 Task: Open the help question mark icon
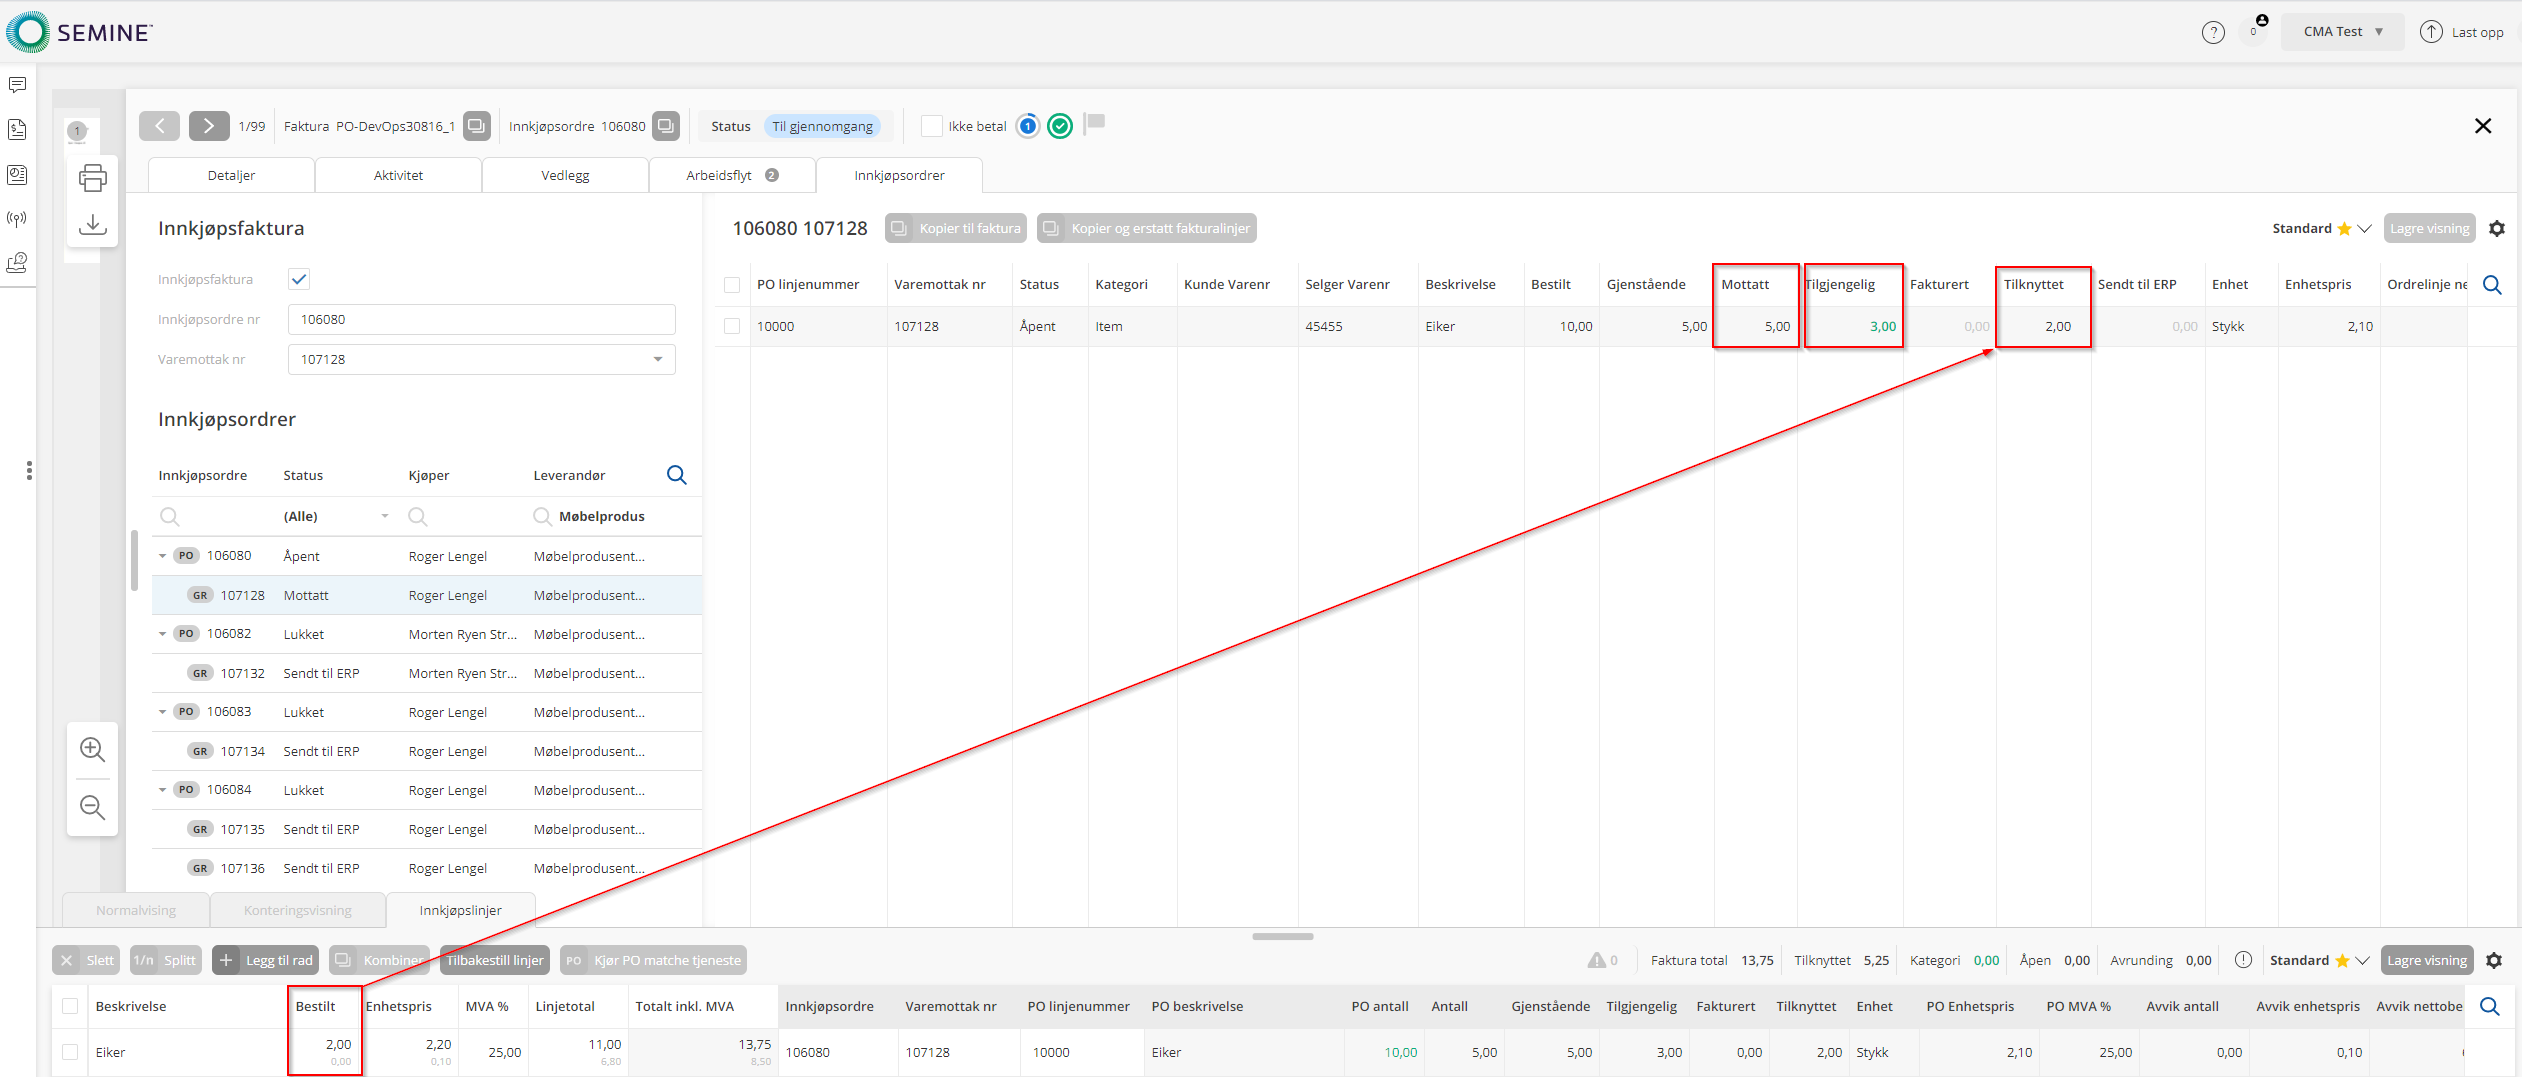2213,32
